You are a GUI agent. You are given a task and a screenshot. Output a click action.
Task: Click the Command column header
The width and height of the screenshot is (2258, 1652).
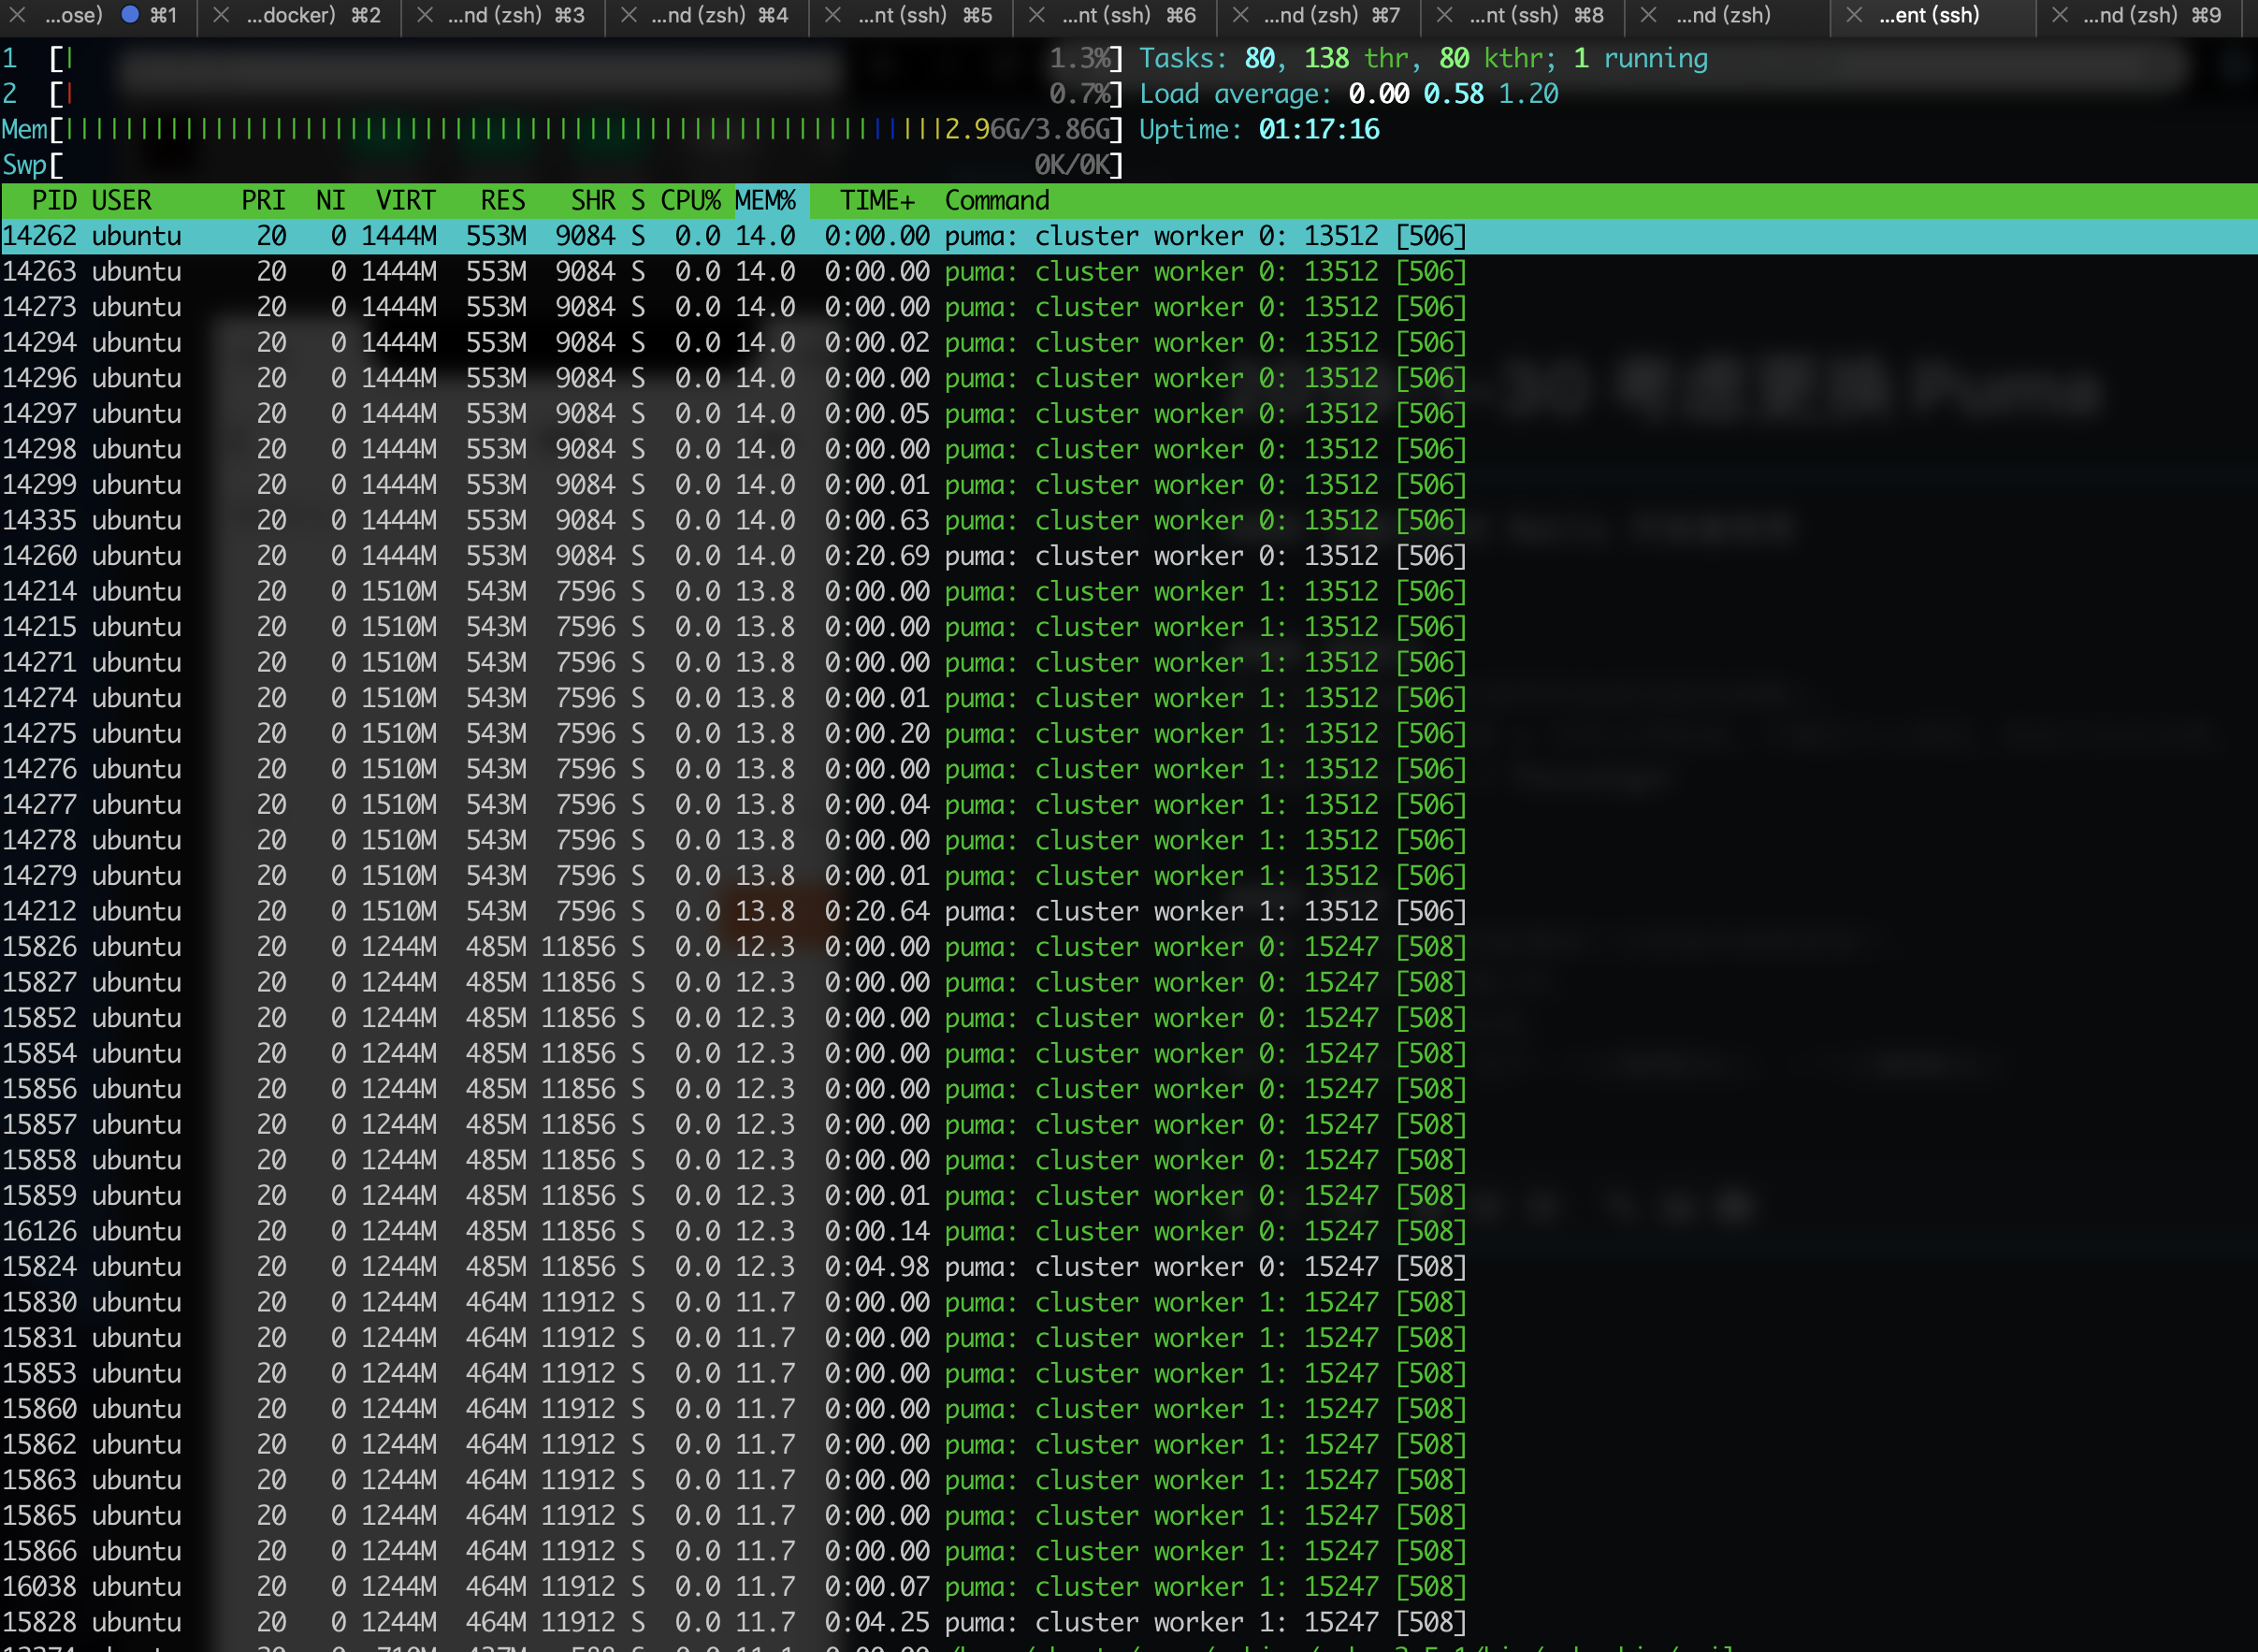click(x=997, y=201)
